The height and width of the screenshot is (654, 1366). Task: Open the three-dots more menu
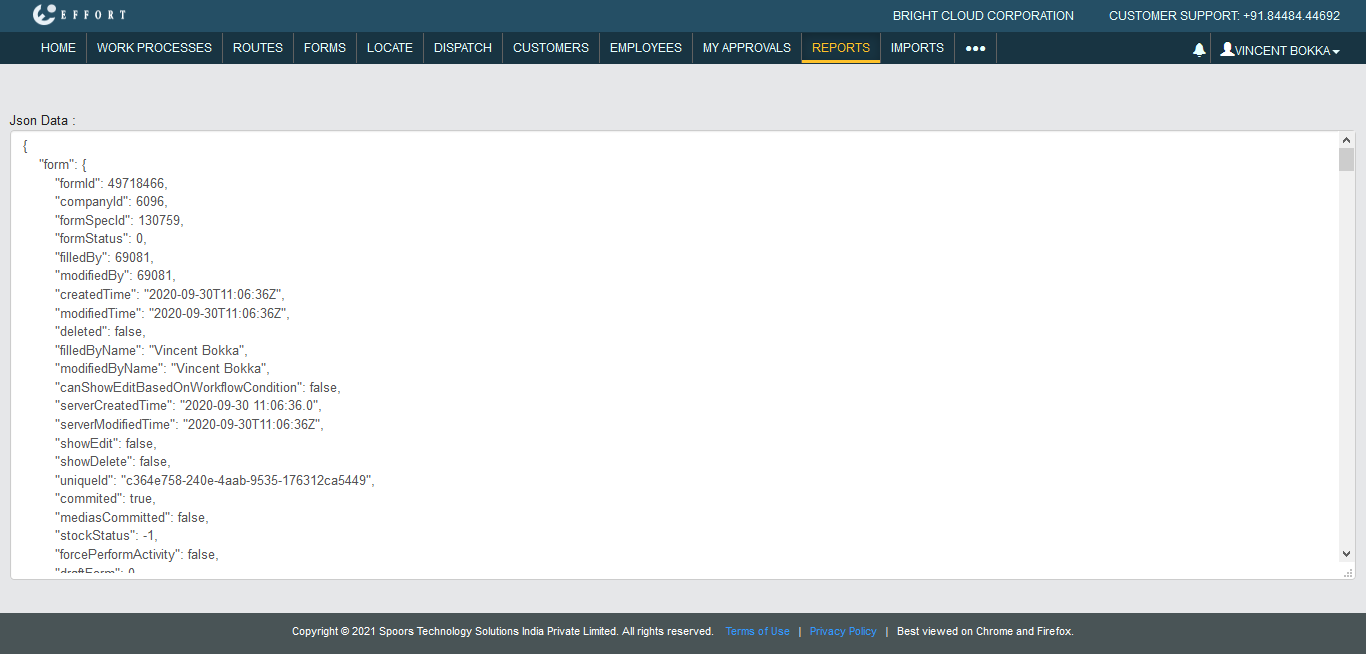click(x=975, y=48)
